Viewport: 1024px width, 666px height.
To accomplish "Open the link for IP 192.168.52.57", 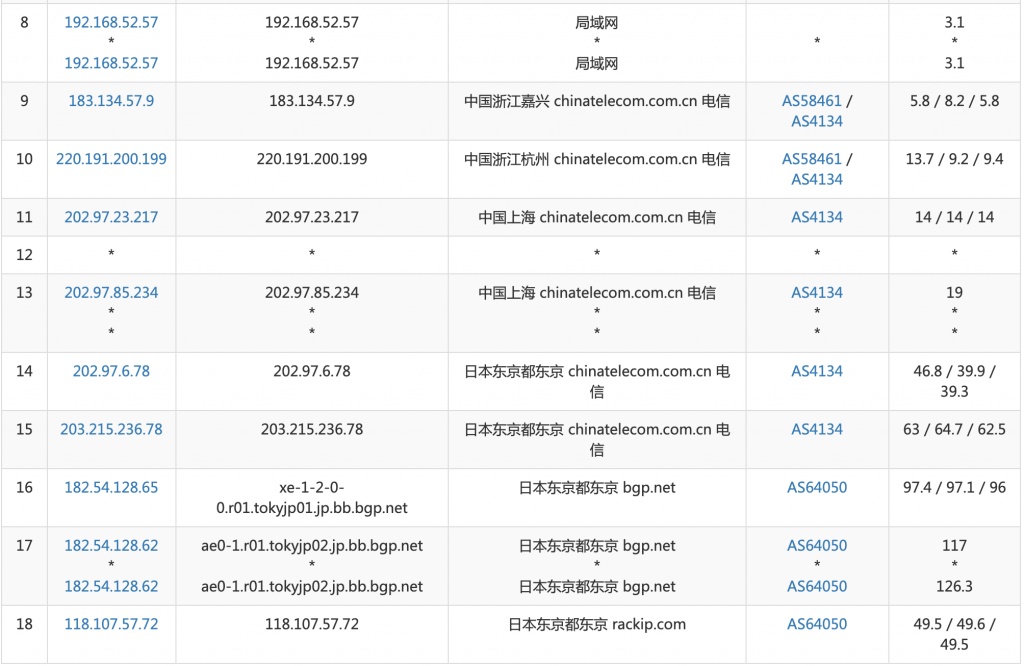I will pos(111,22).
